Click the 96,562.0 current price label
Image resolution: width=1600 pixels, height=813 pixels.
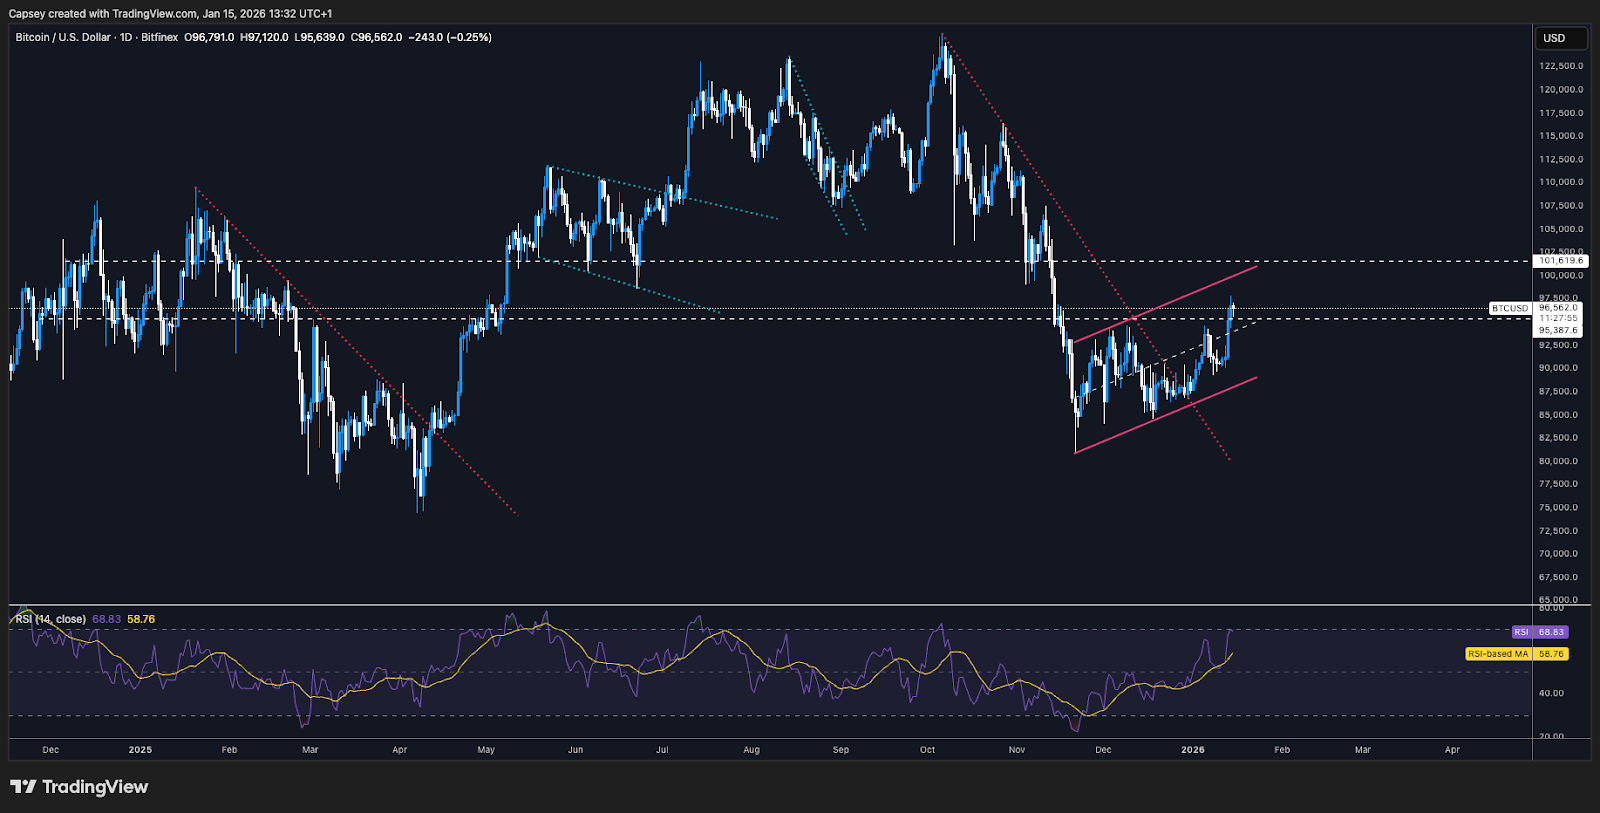tap(1558, 308)
